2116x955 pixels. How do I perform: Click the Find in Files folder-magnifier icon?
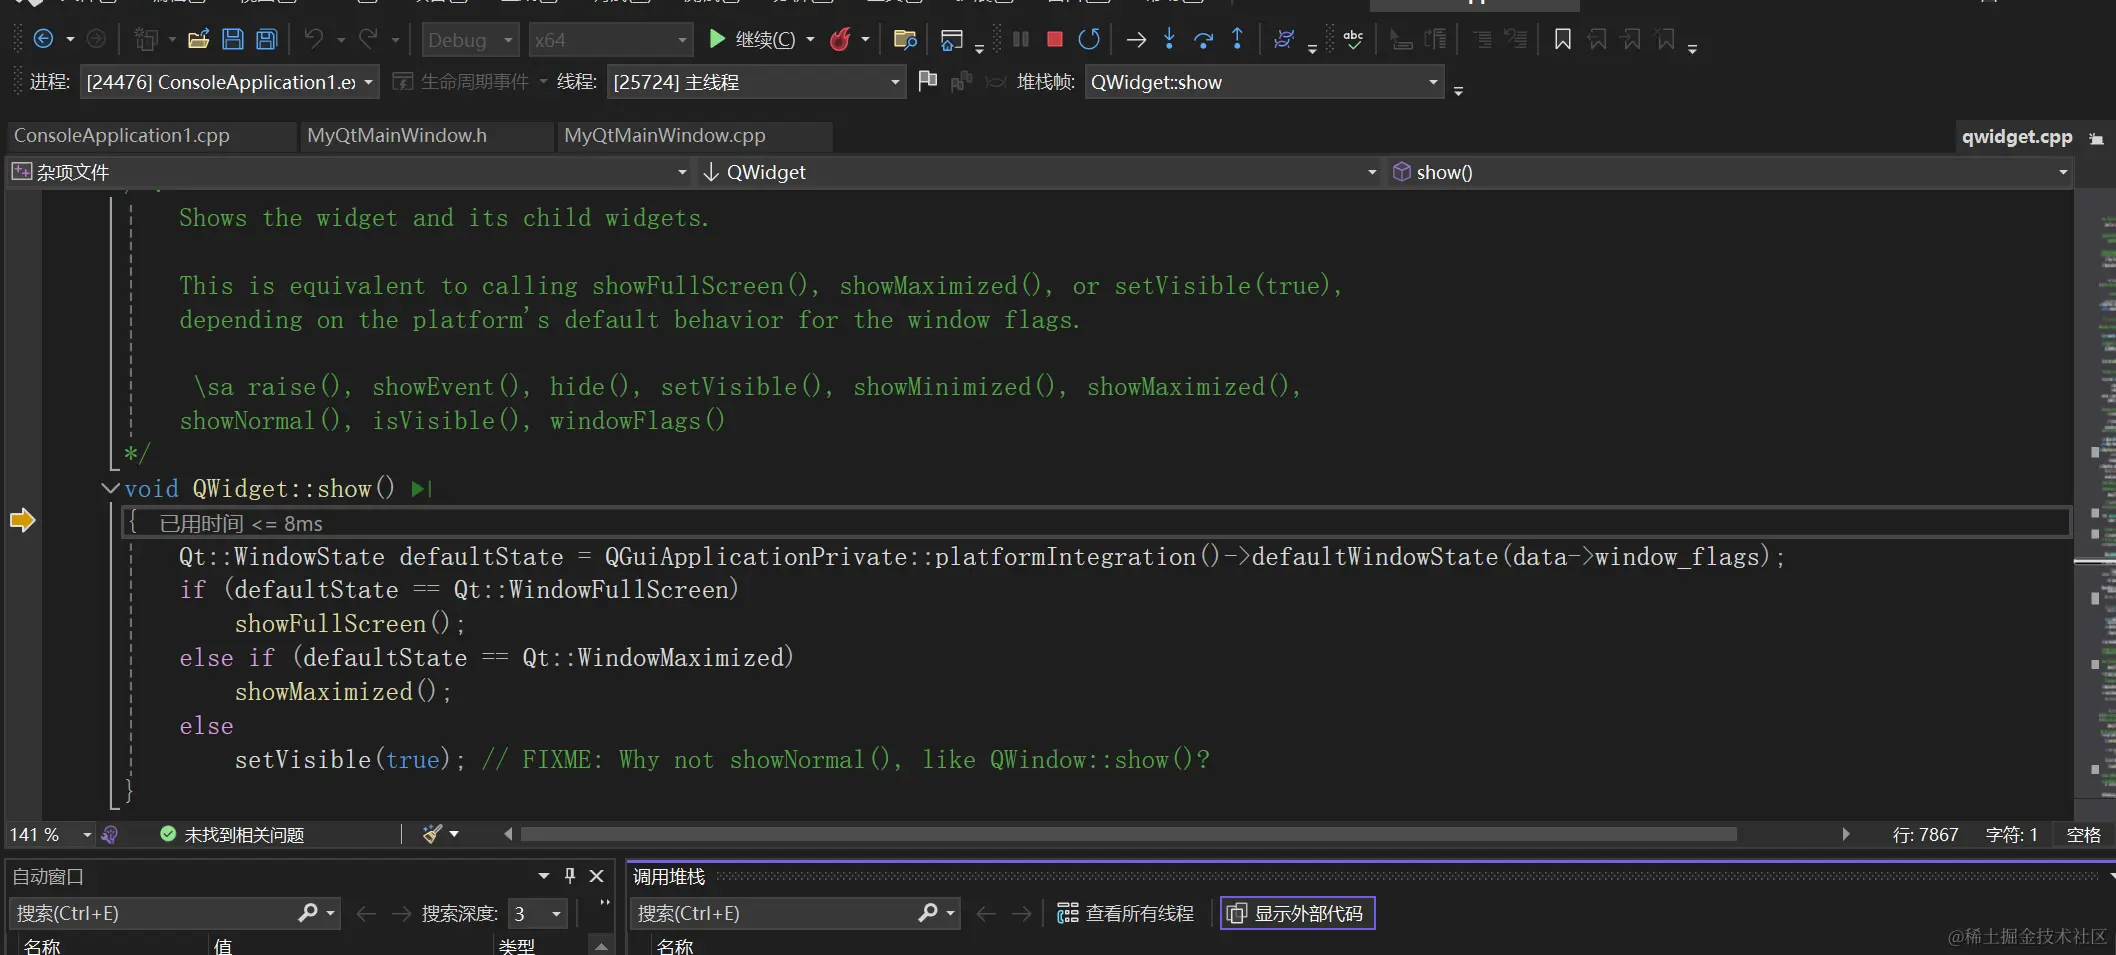tap(905, 39)
